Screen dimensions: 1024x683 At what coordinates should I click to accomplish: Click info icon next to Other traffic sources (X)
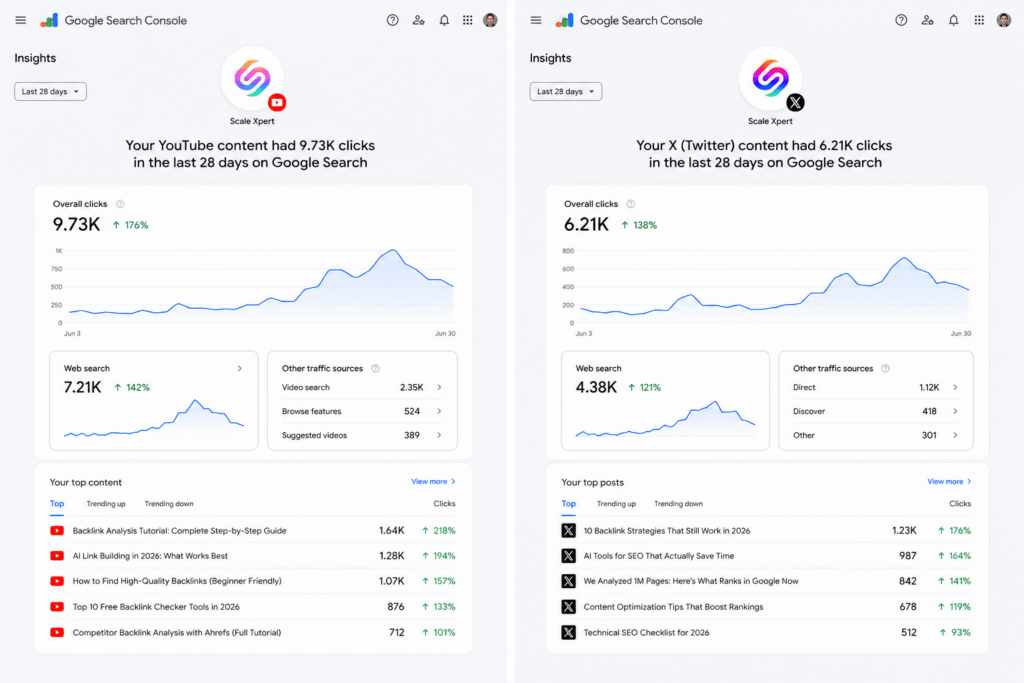click(886, 368)
